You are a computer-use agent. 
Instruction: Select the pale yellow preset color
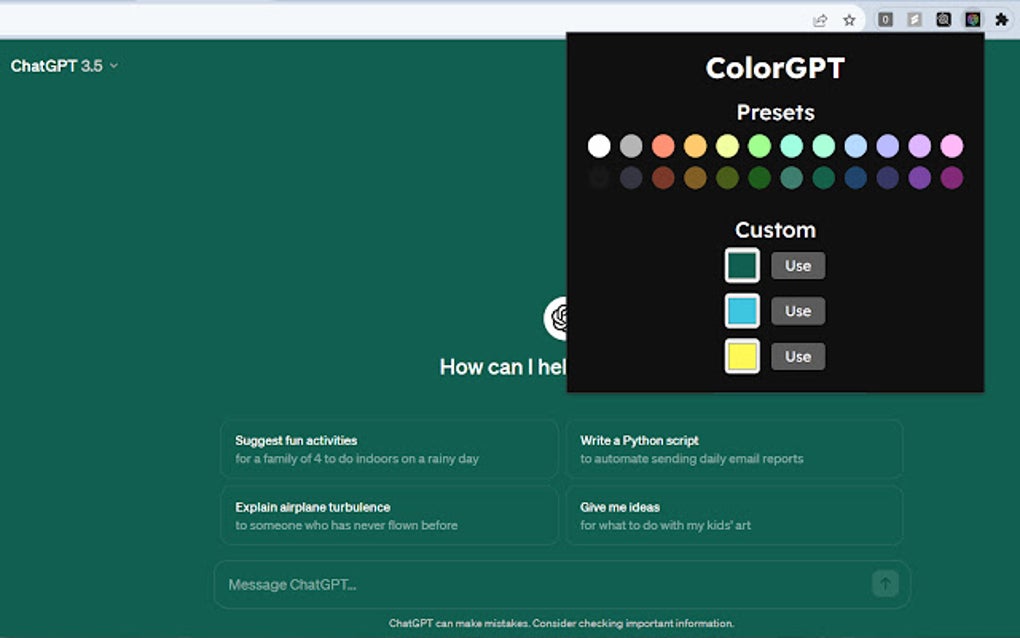(x=727, y=146)
